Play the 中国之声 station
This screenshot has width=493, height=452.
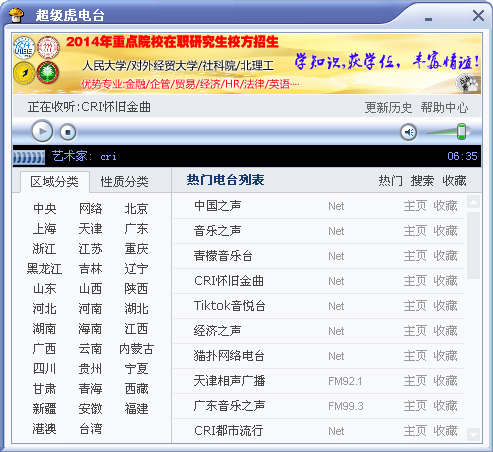(217, 206)
